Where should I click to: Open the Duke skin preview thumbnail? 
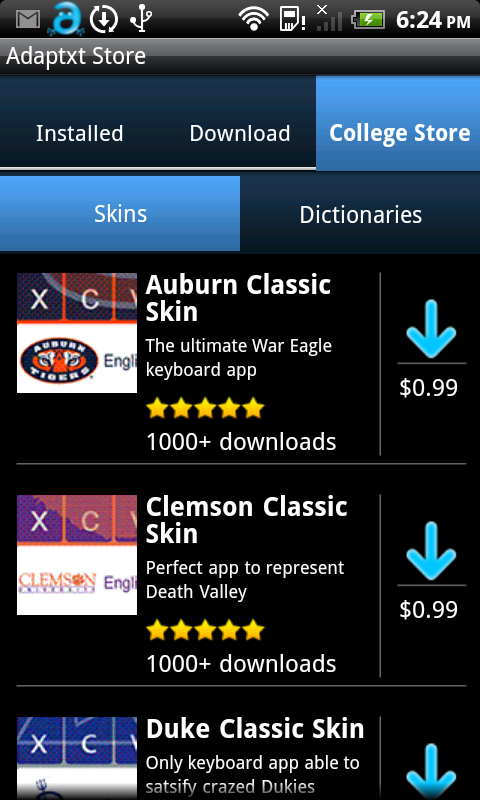[77, 758]
